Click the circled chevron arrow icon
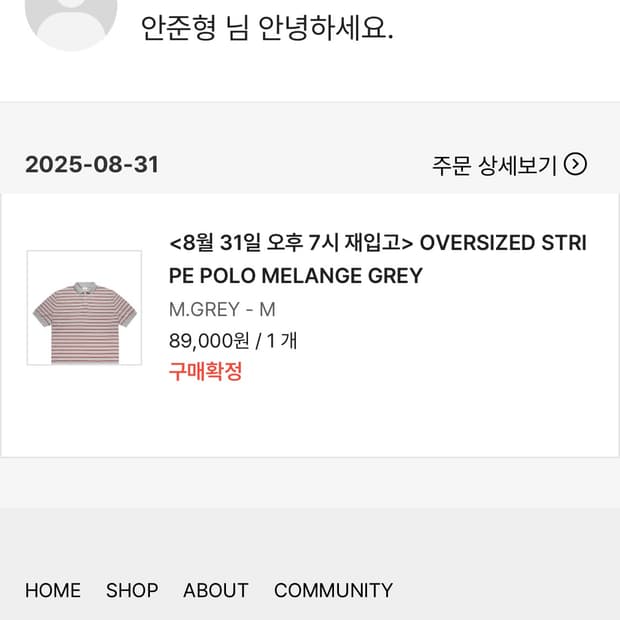Viewport: 620px width, 620px height. click(575, 164)
